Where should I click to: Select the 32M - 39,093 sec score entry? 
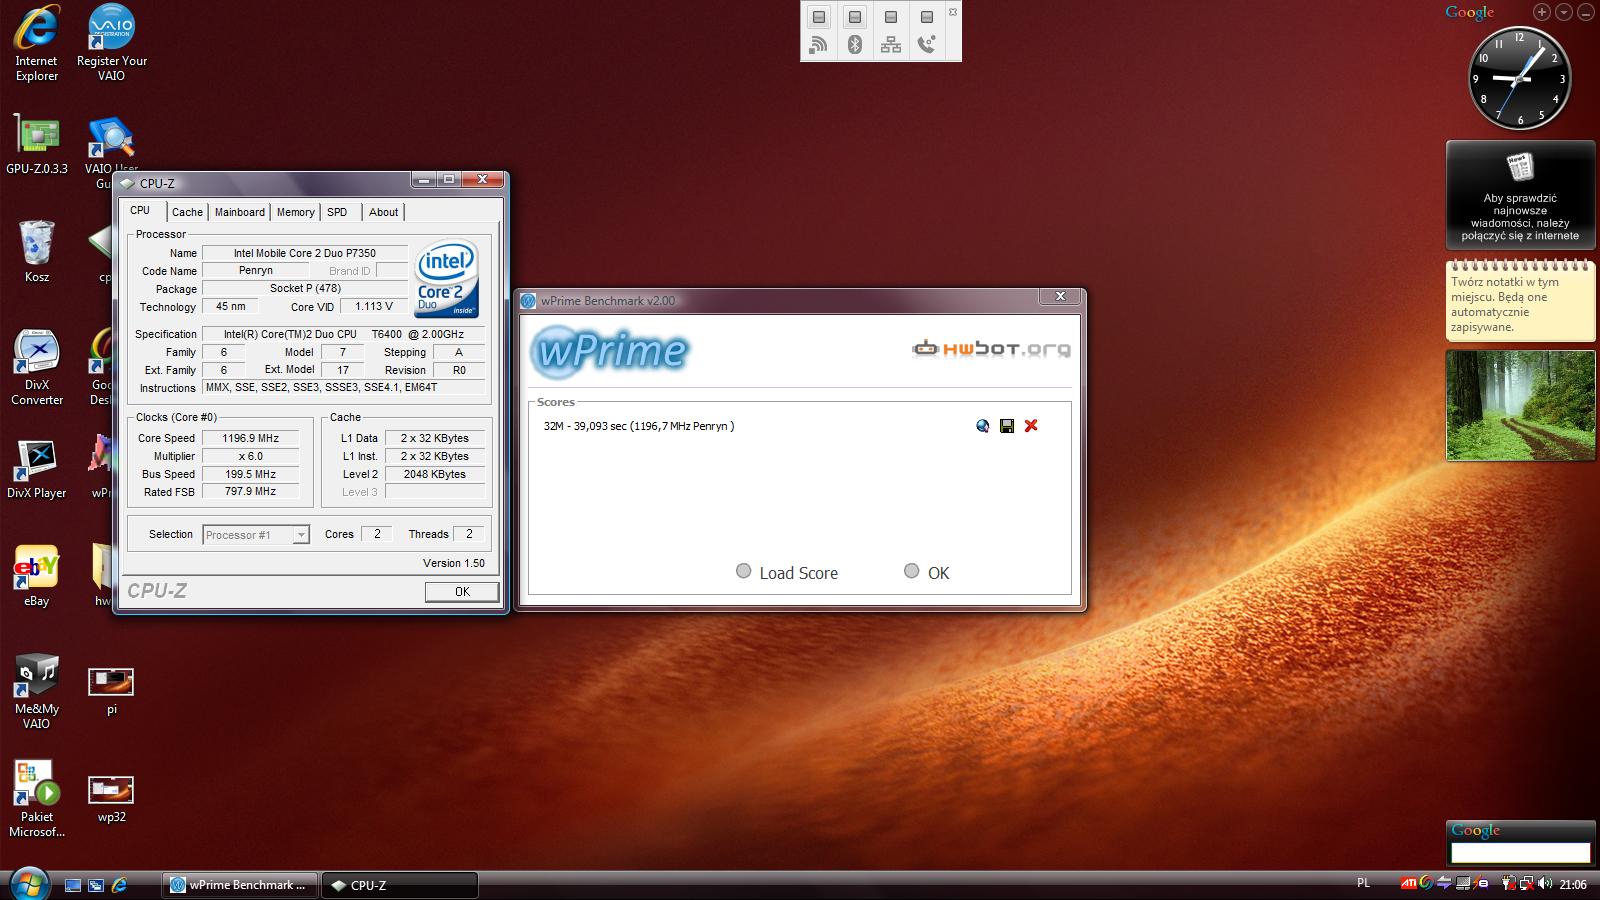(639, 426)
